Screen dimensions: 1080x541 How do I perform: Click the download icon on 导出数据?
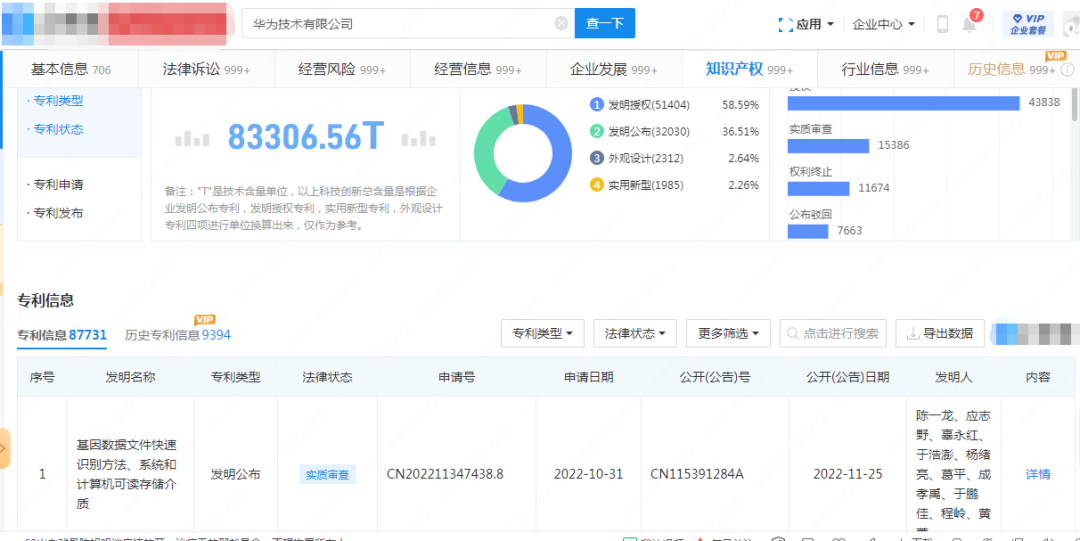coord(913,334)
